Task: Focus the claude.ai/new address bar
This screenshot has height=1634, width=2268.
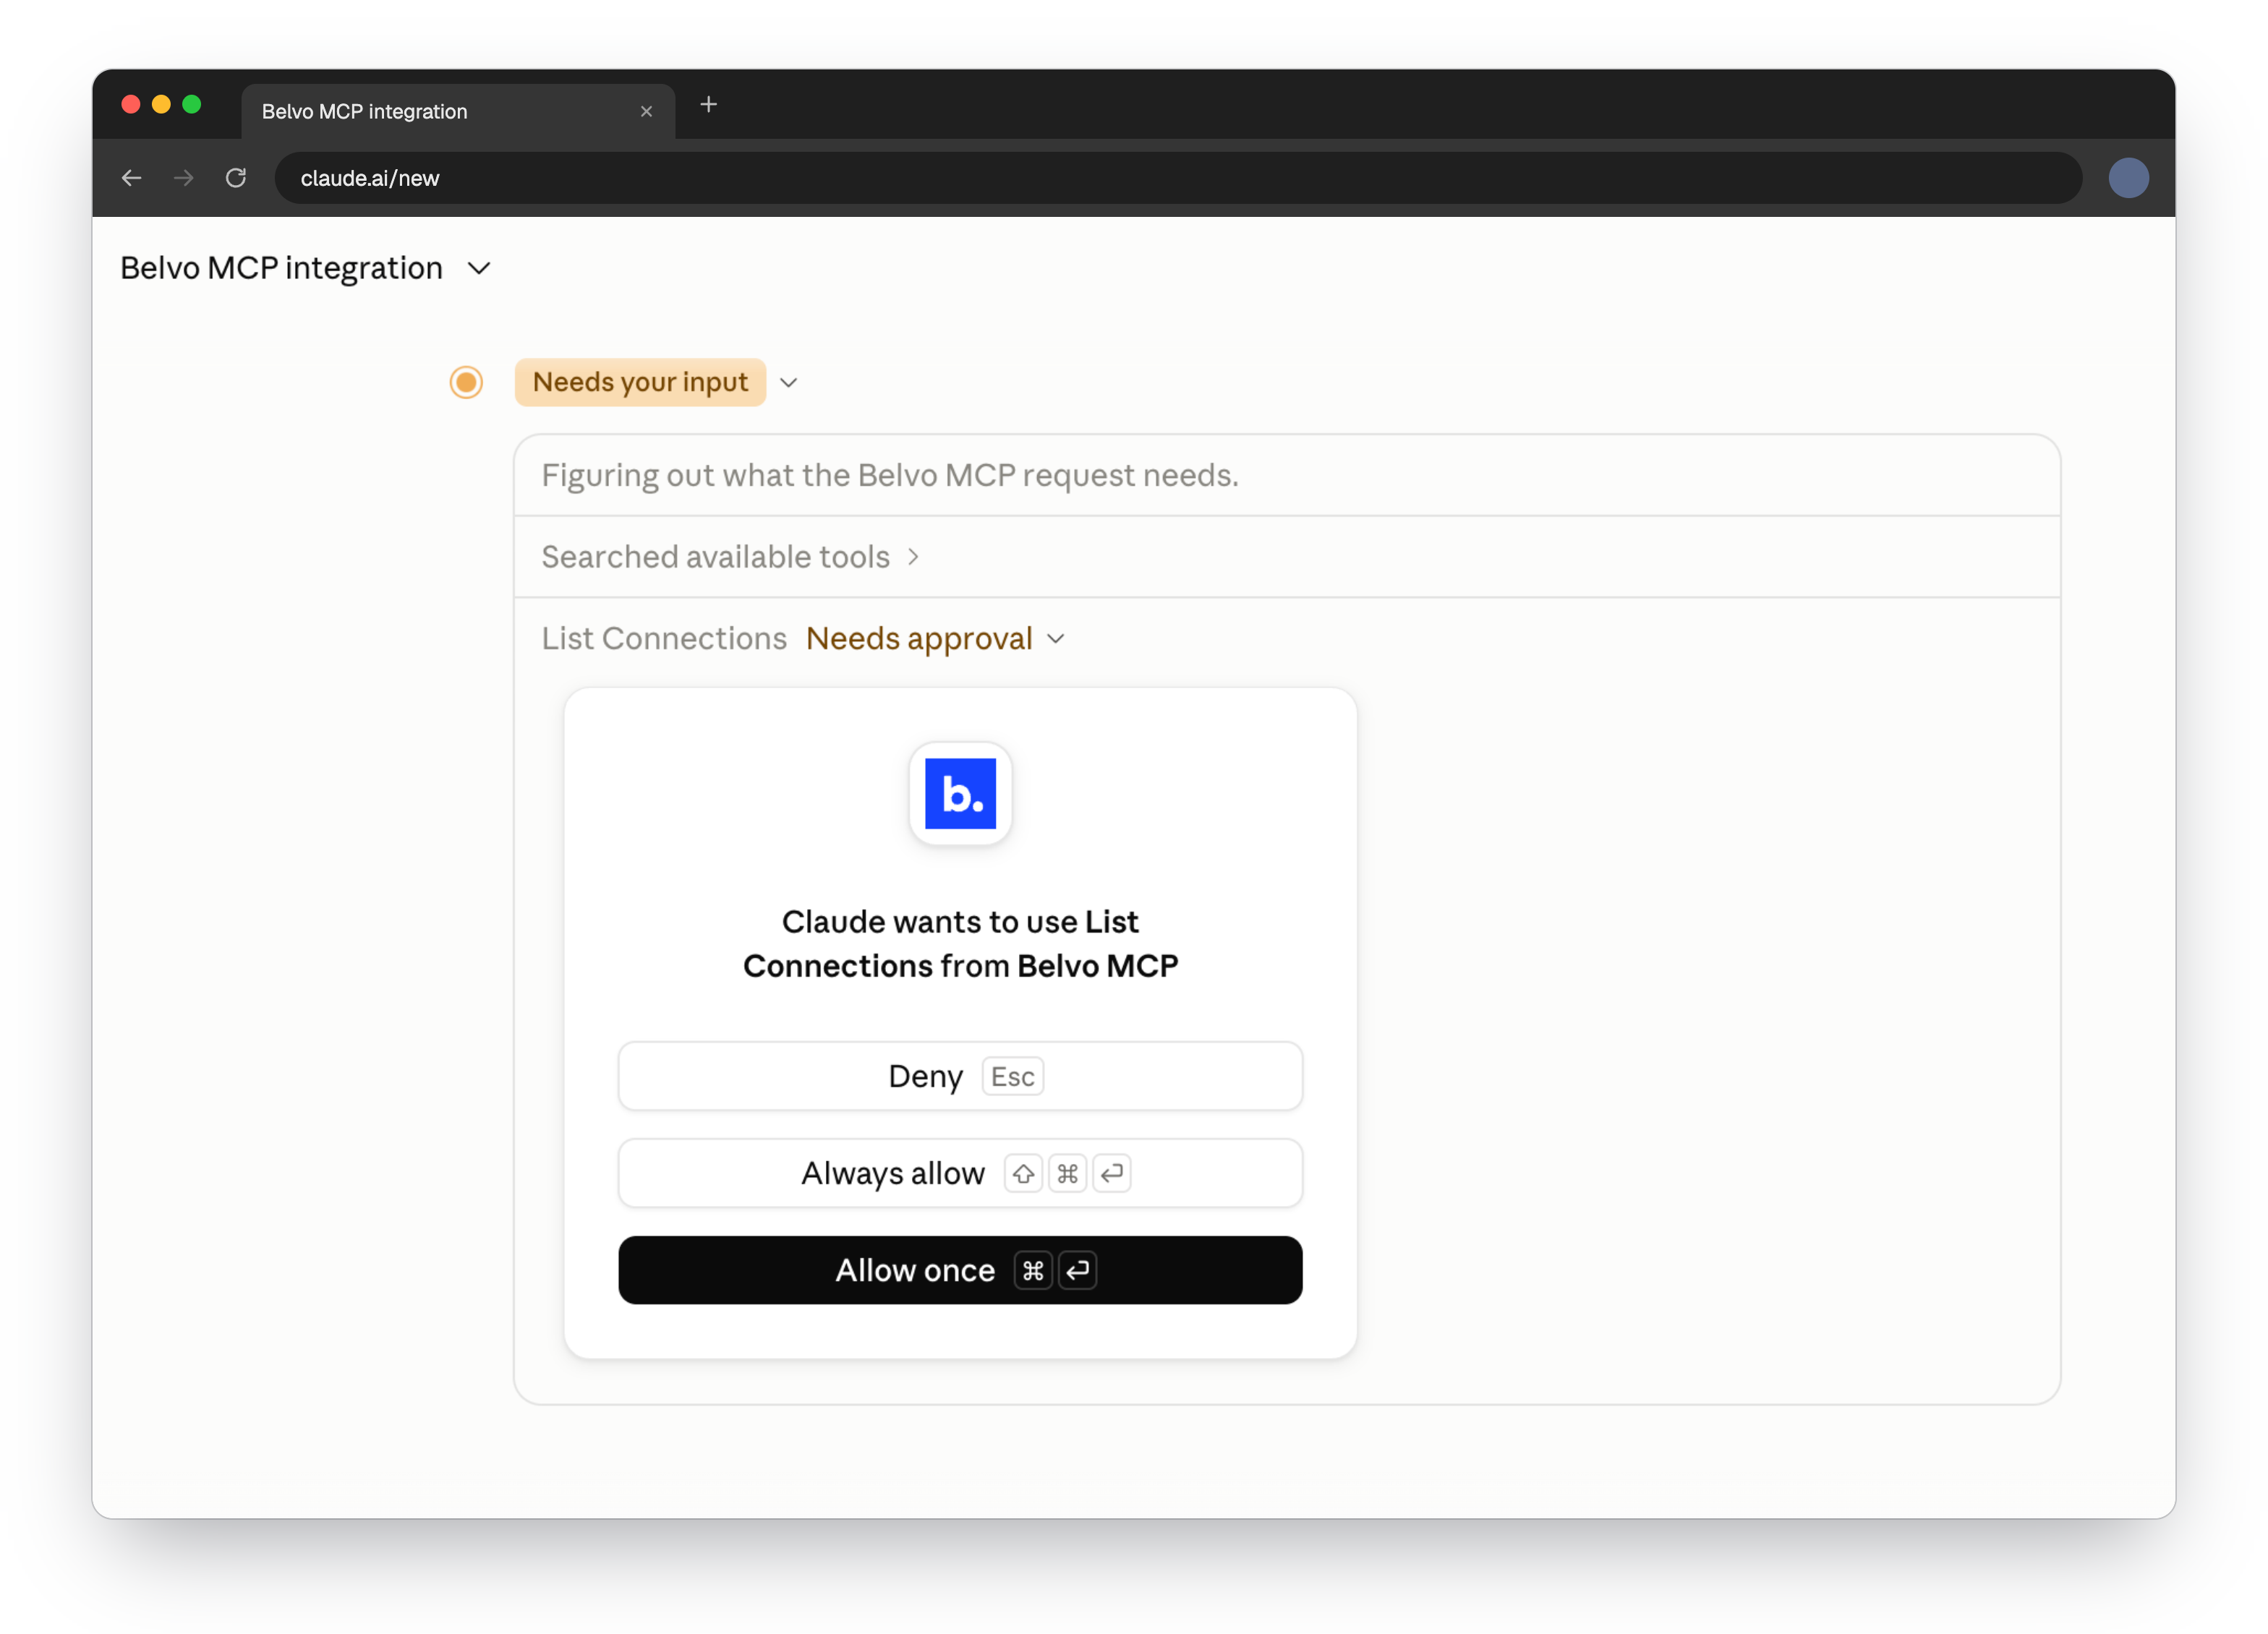Action: pos(1178,178)
